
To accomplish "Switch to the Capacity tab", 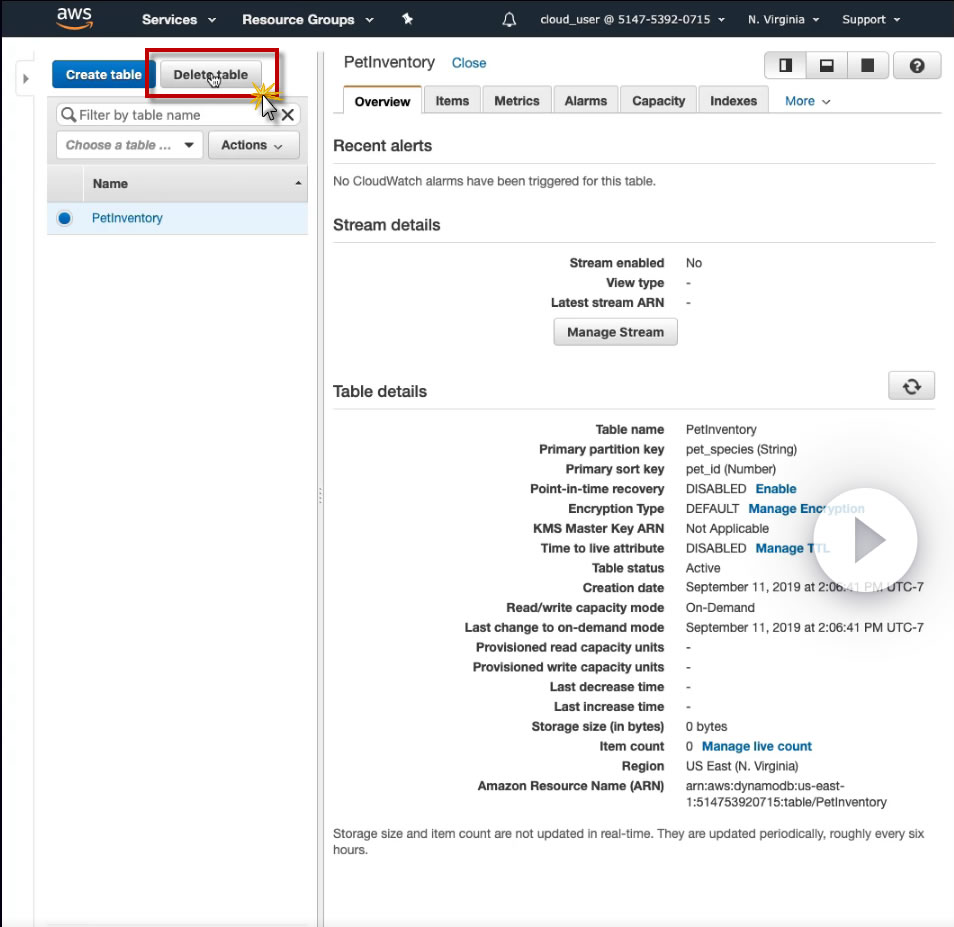I will (x=658, y=100).
